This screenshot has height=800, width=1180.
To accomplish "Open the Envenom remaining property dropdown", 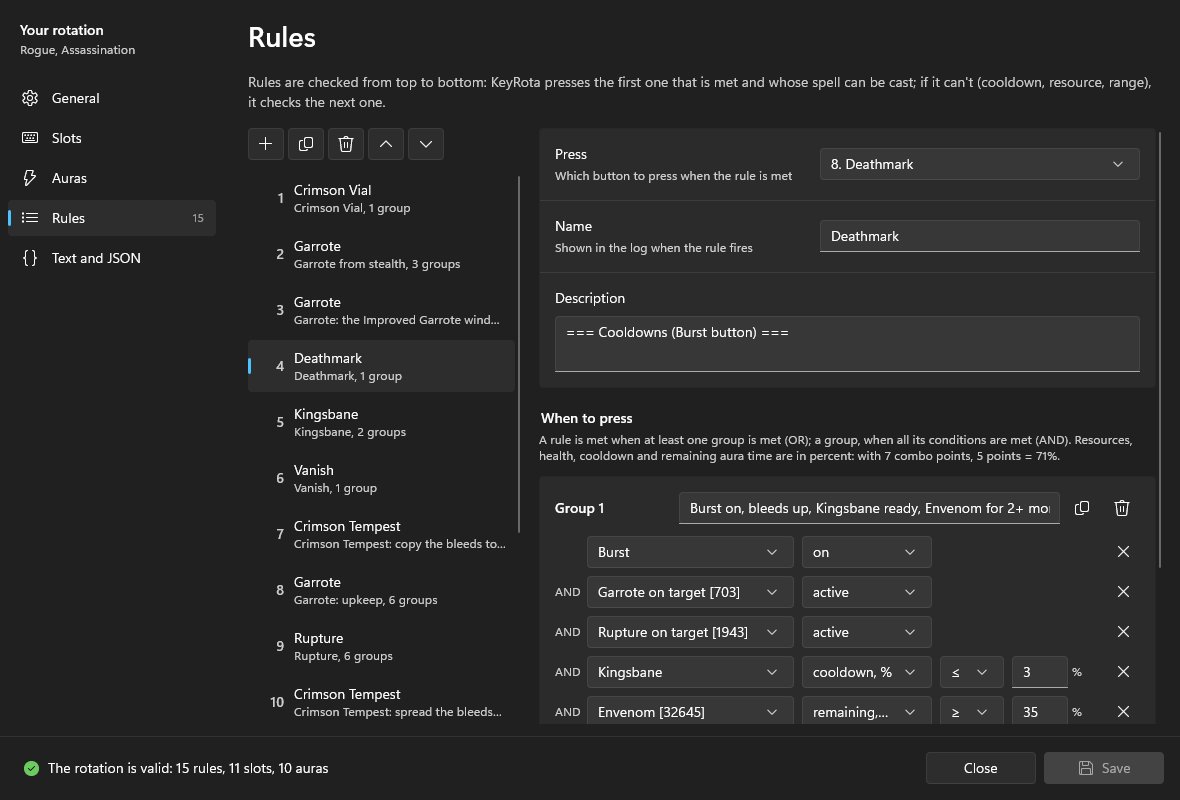I will 866,711.
